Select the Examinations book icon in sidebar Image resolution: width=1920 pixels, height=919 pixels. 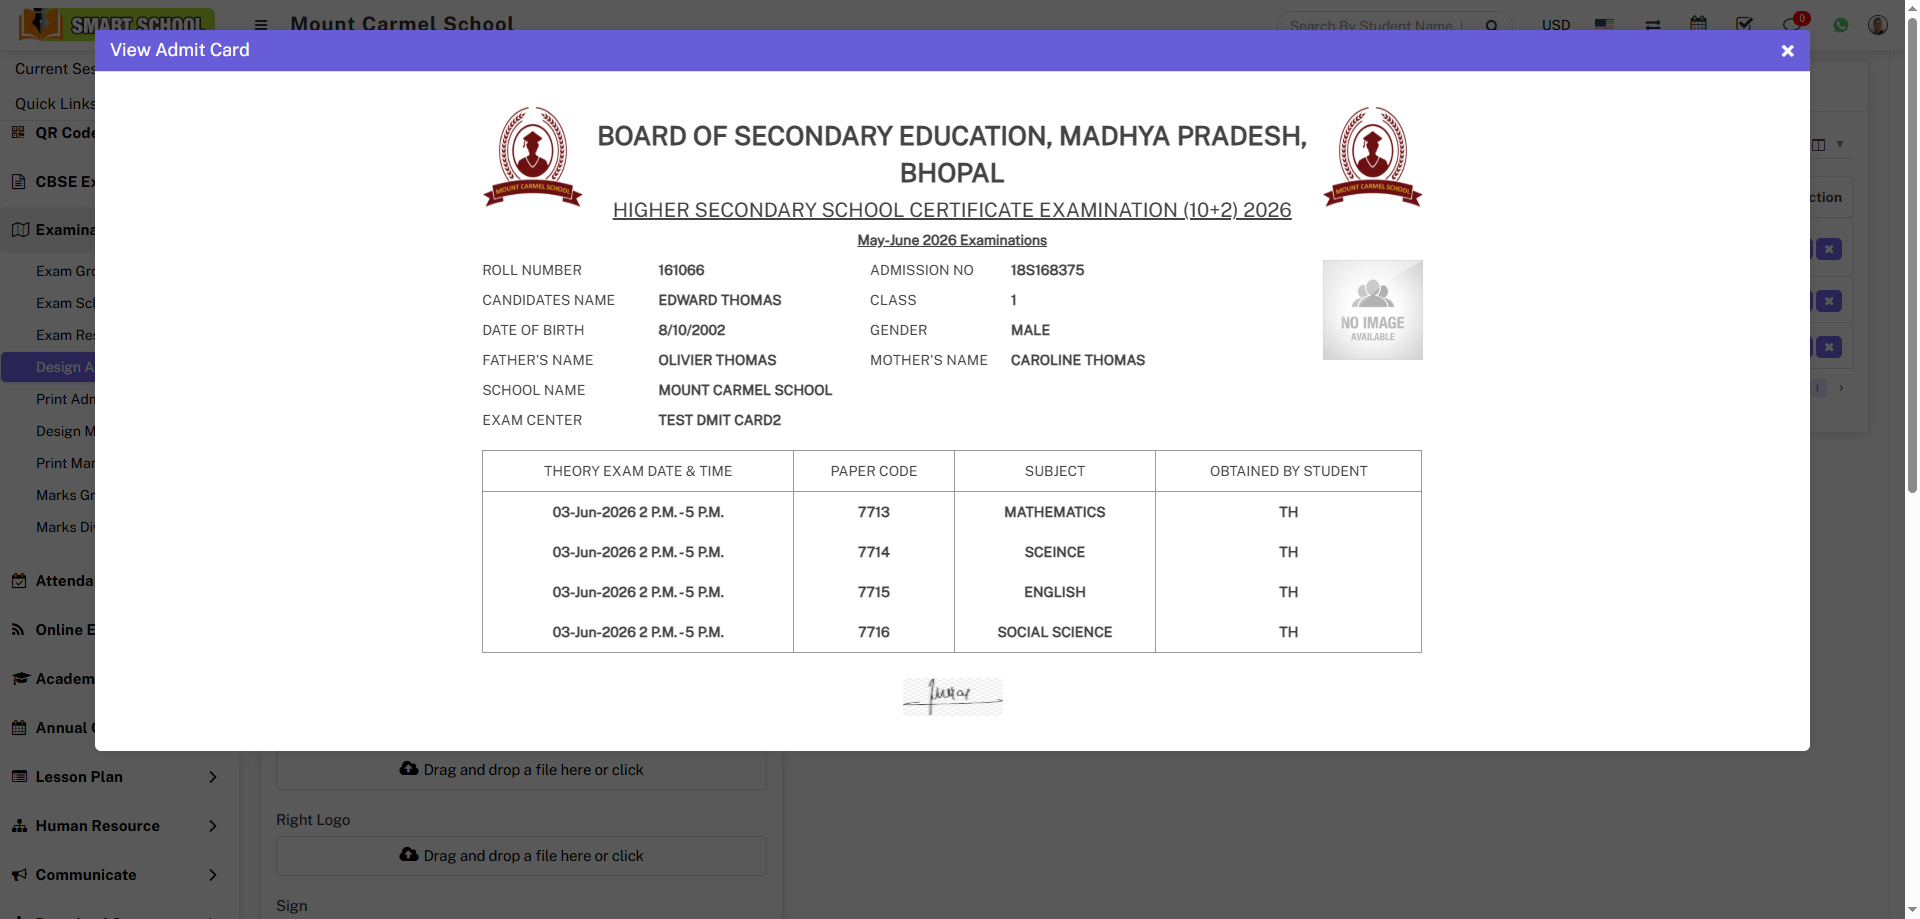18,229
